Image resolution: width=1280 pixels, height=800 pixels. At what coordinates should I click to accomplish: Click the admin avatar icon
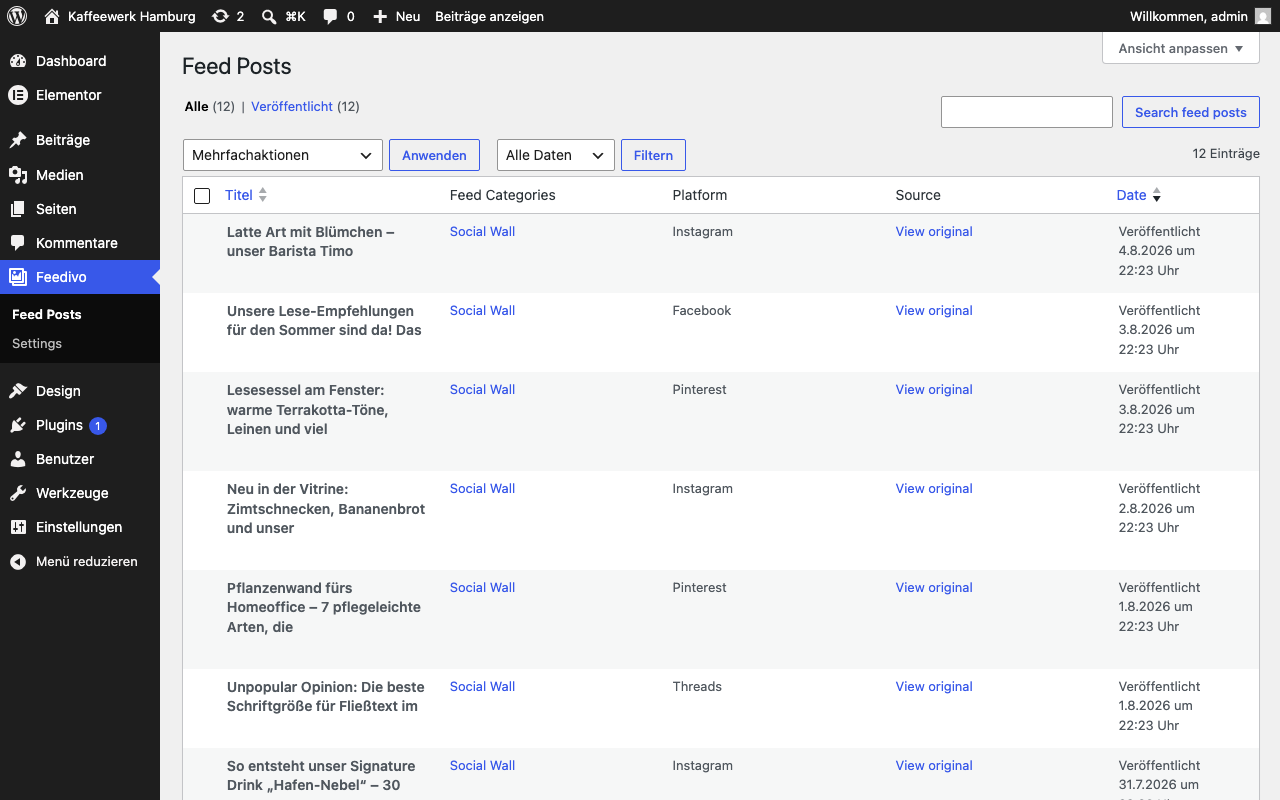tap(1263, 16)
